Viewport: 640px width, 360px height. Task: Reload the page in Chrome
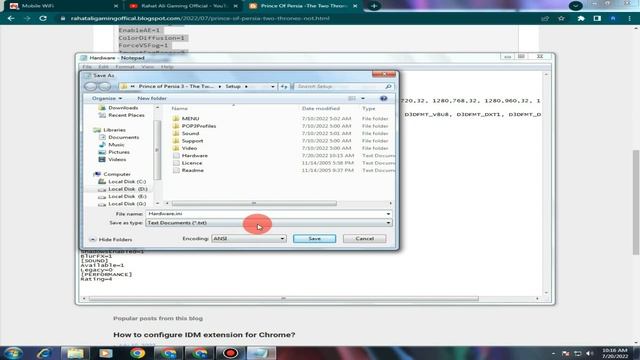[x=43, y=18]
